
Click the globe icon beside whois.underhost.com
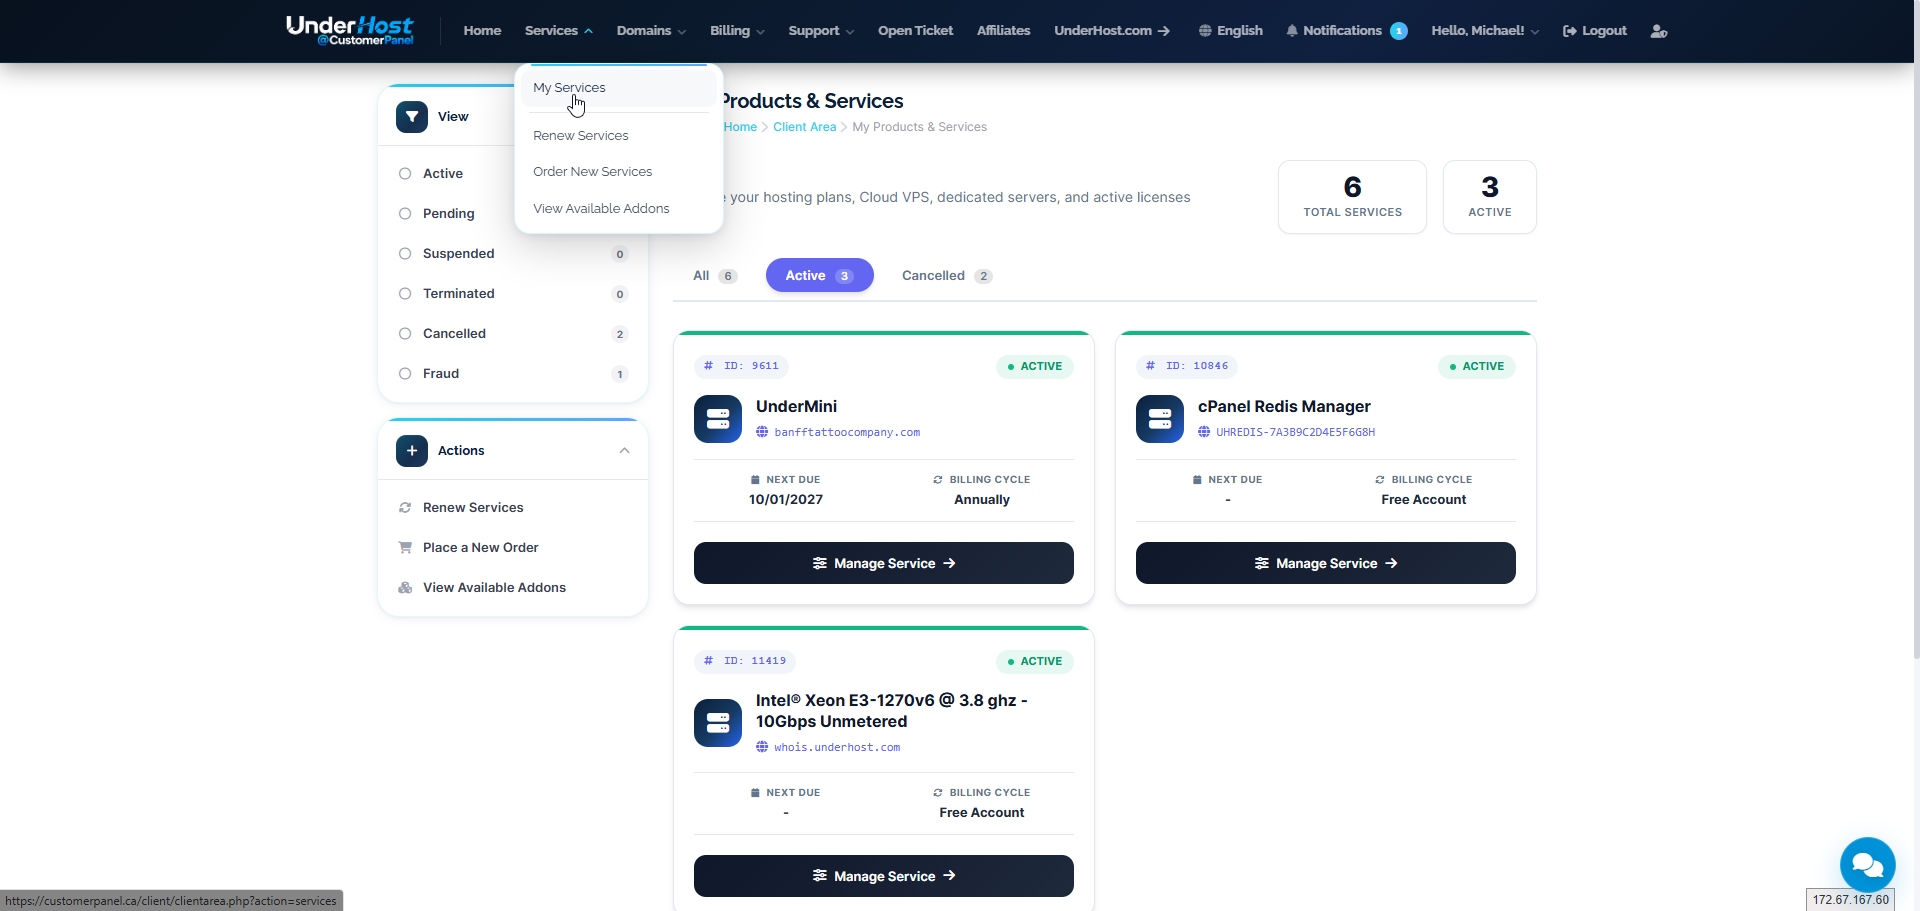click(x=762, y=747)
